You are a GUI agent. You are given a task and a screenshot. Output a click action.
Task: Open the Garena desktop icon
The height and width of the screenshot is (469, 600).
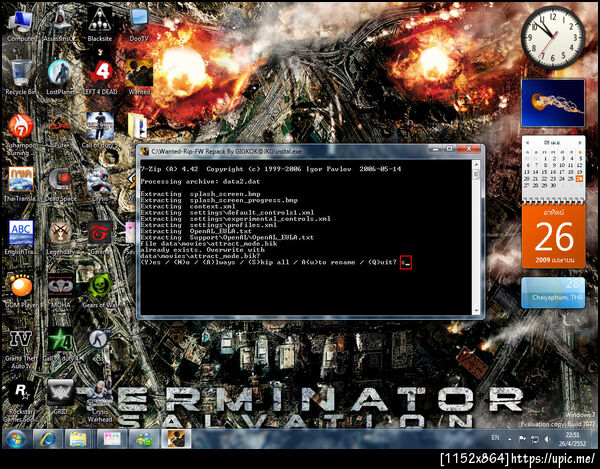pos(99,236)
